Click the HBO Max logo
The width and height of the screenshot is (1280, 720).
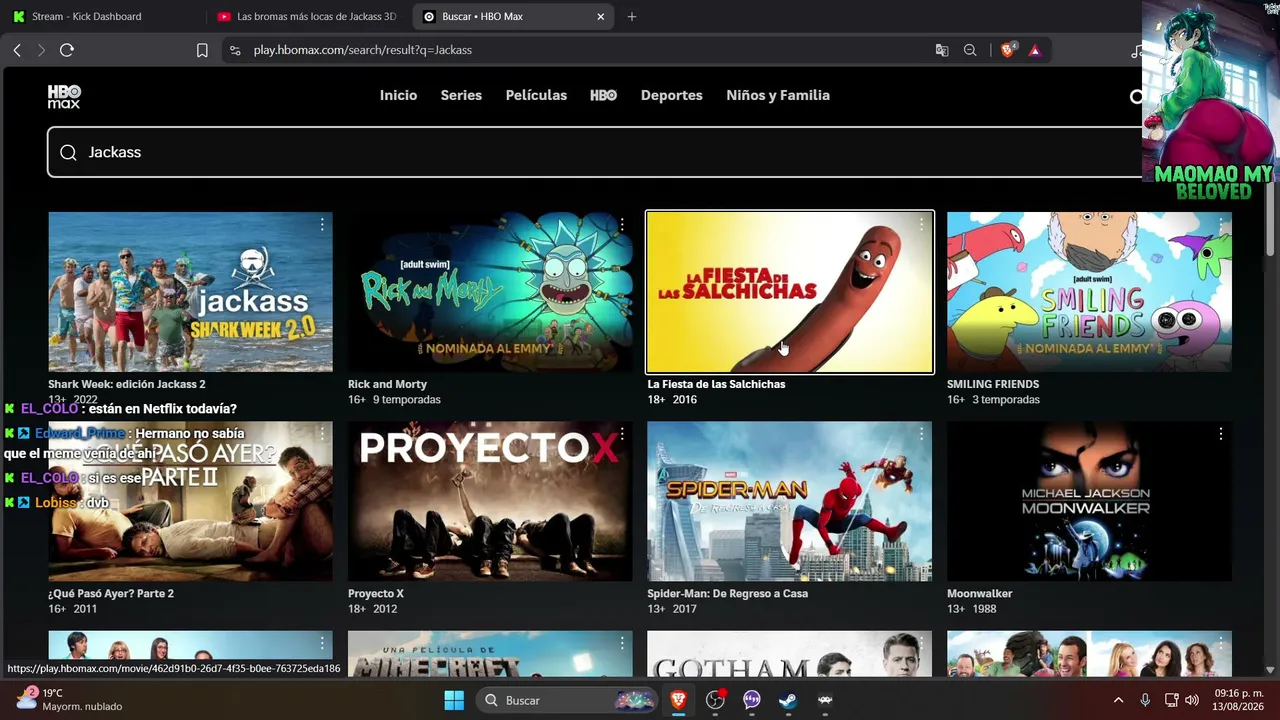pos(64,96)
